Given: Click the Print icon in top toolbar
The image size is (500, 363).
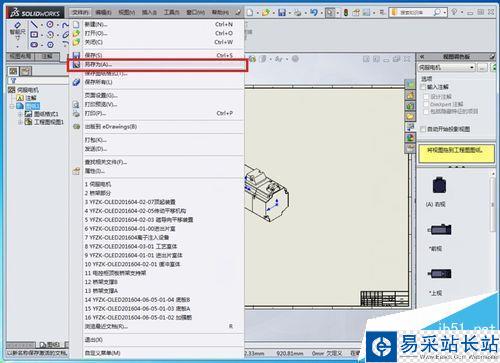Looking at the screenshot, I should 298,13.
